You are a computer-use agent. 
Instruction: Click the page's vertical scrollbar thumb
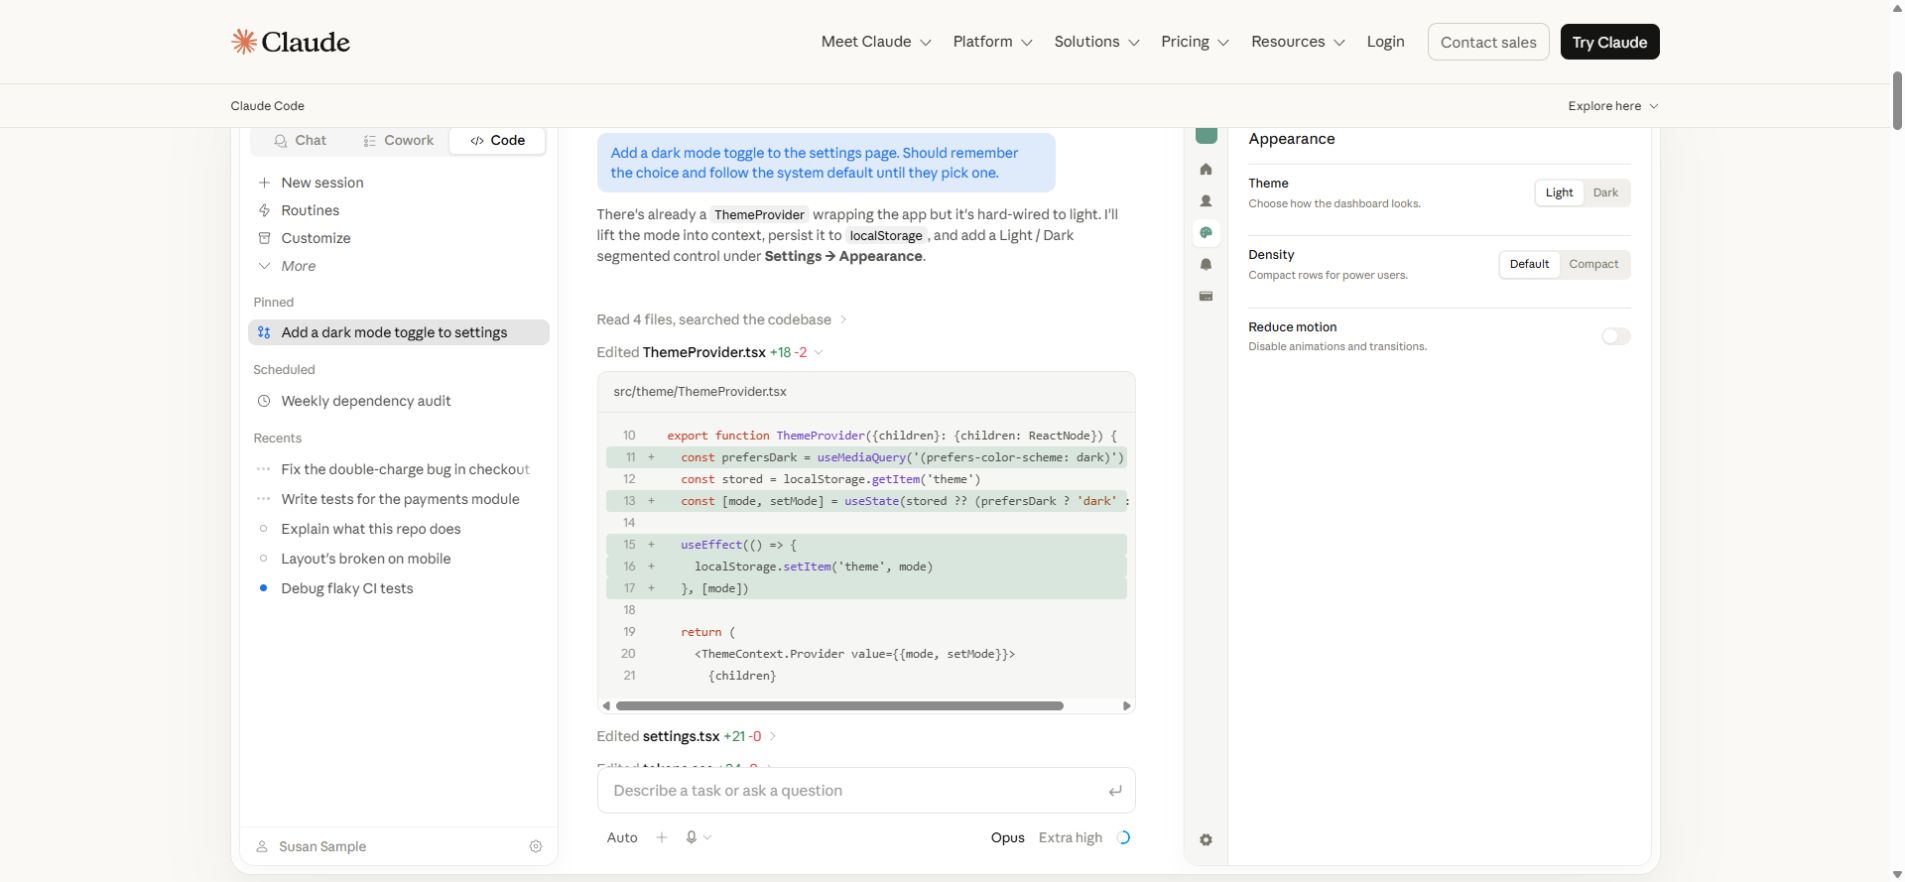1897,100
